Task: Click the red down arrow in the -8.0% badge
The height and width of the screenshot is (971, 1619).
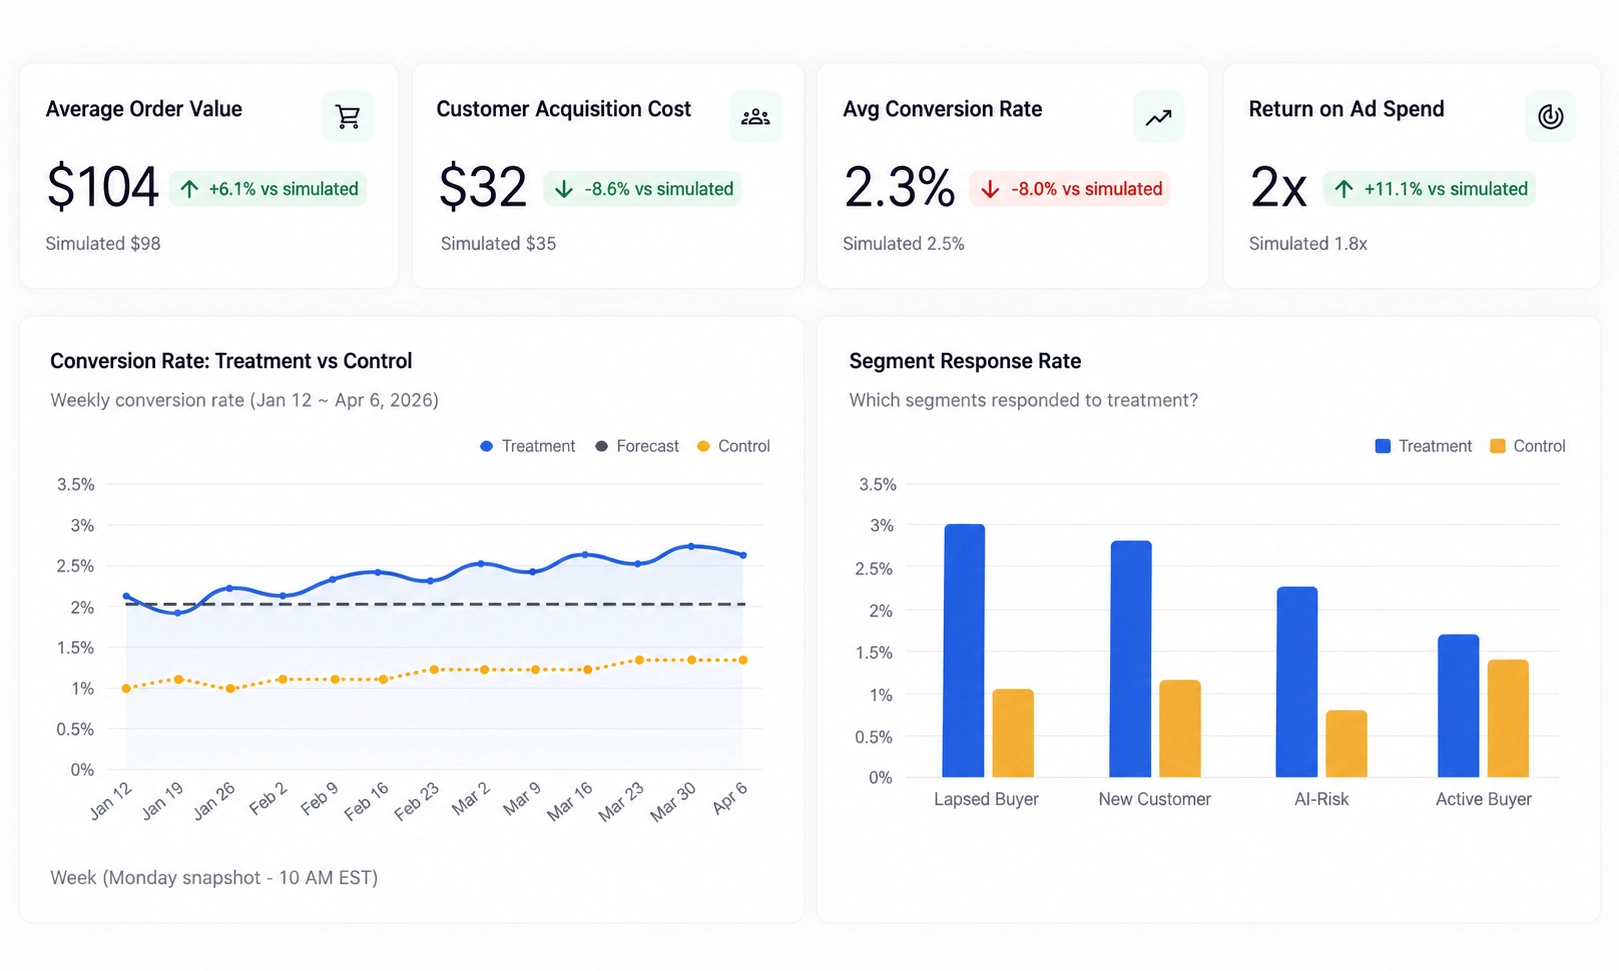Action: point(990,189)
